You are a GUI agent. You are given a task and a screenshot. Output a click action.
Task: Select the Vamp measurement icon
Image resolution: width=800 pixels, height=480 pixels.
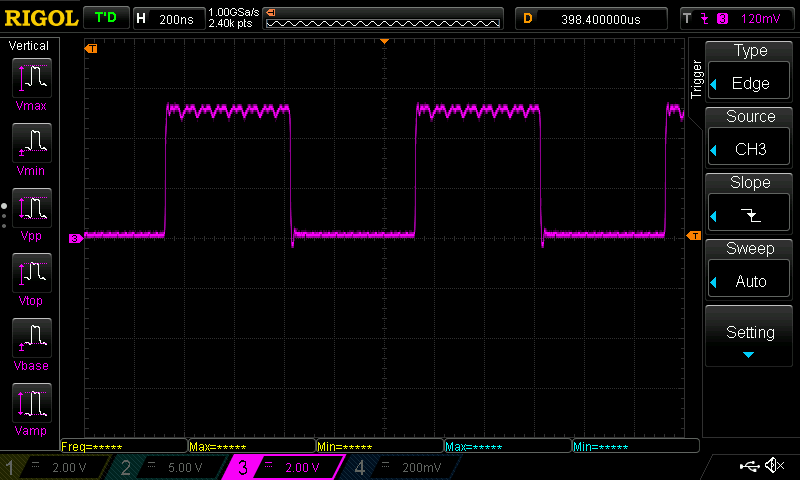click(32, 403)
